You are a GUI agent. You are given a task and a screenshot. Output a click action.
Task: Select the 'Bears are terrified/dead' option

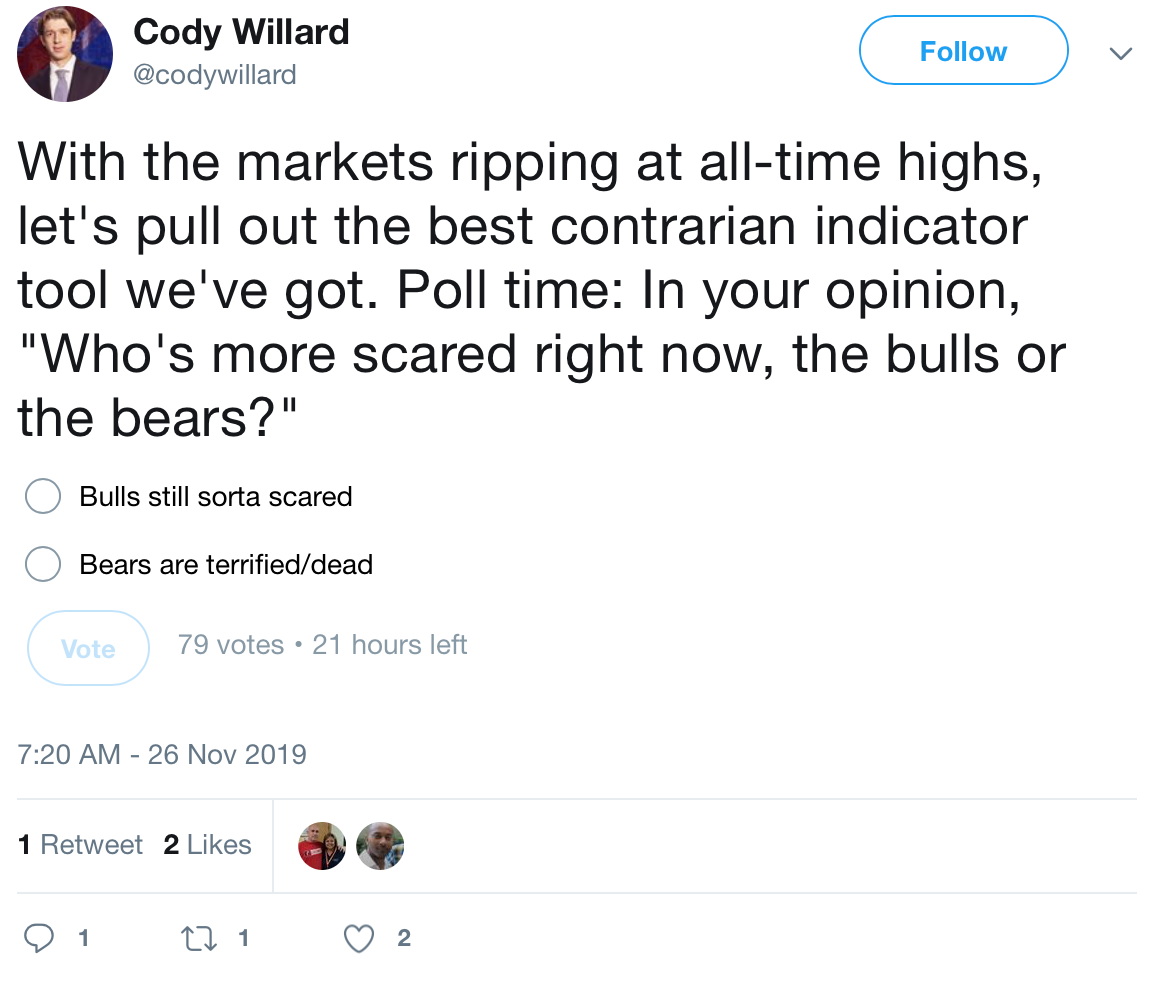[43, 564]
